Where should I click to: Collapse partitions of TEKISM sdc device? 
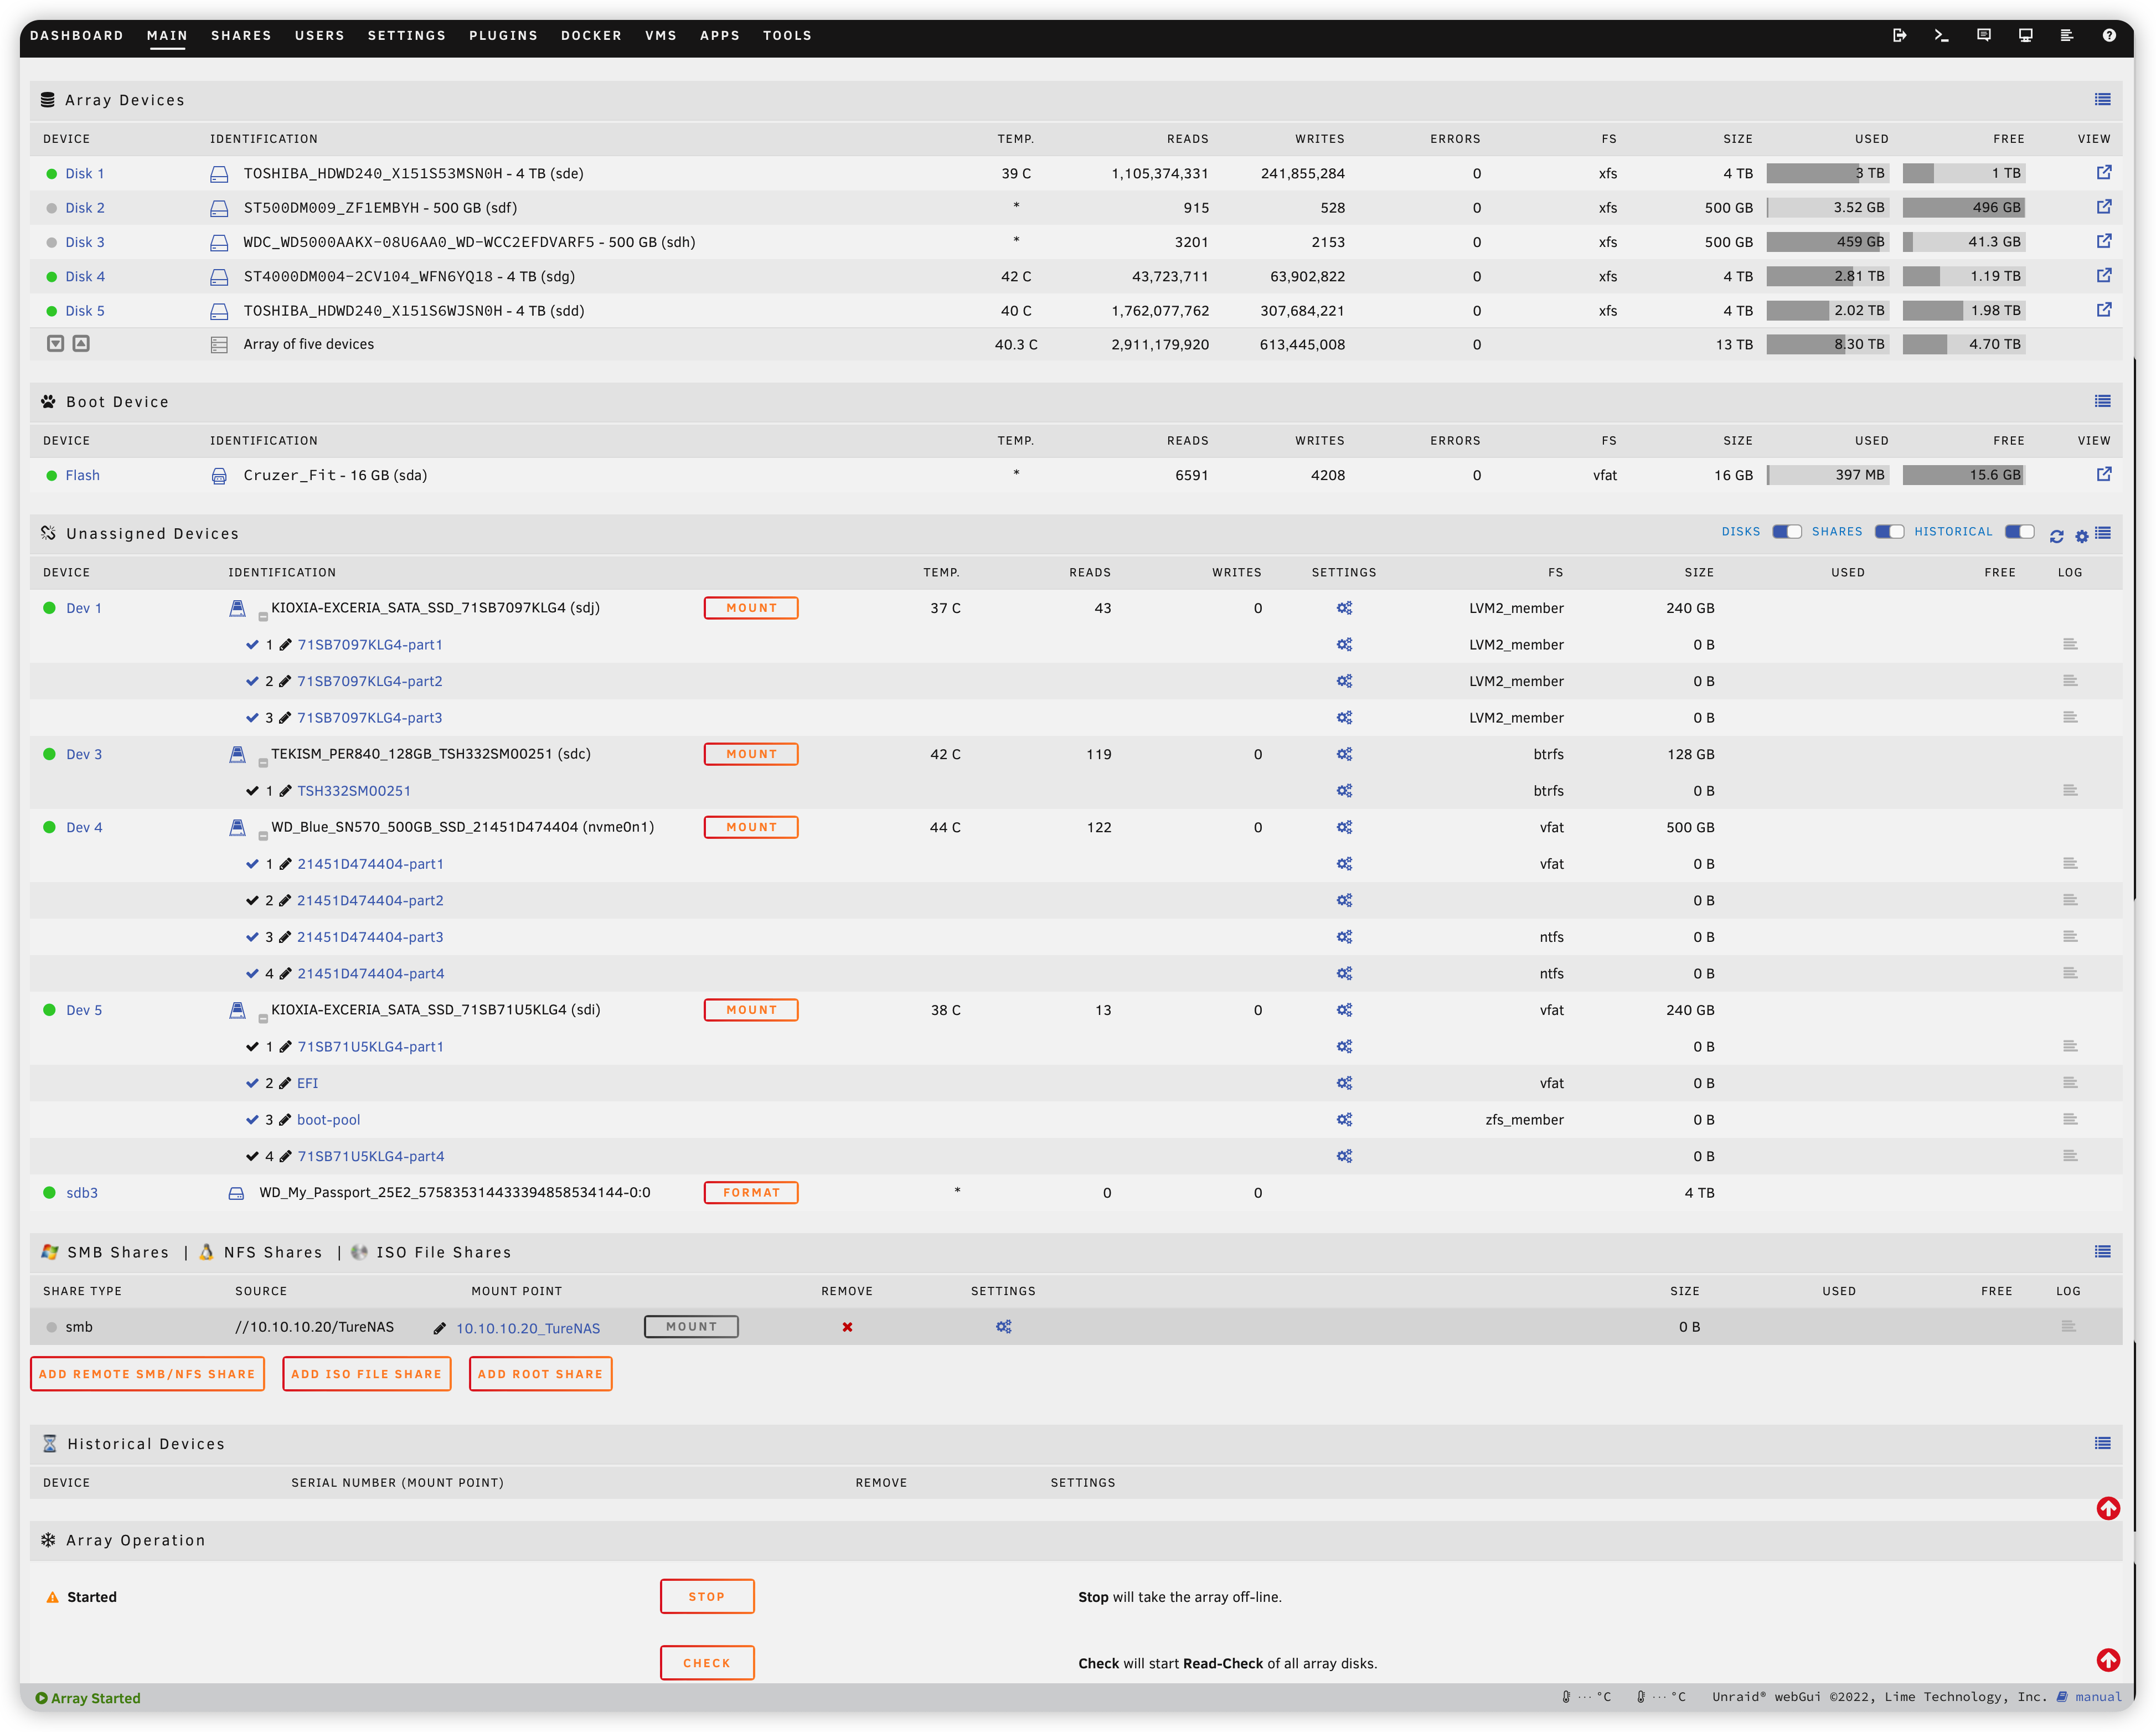[x=263, y=762]
